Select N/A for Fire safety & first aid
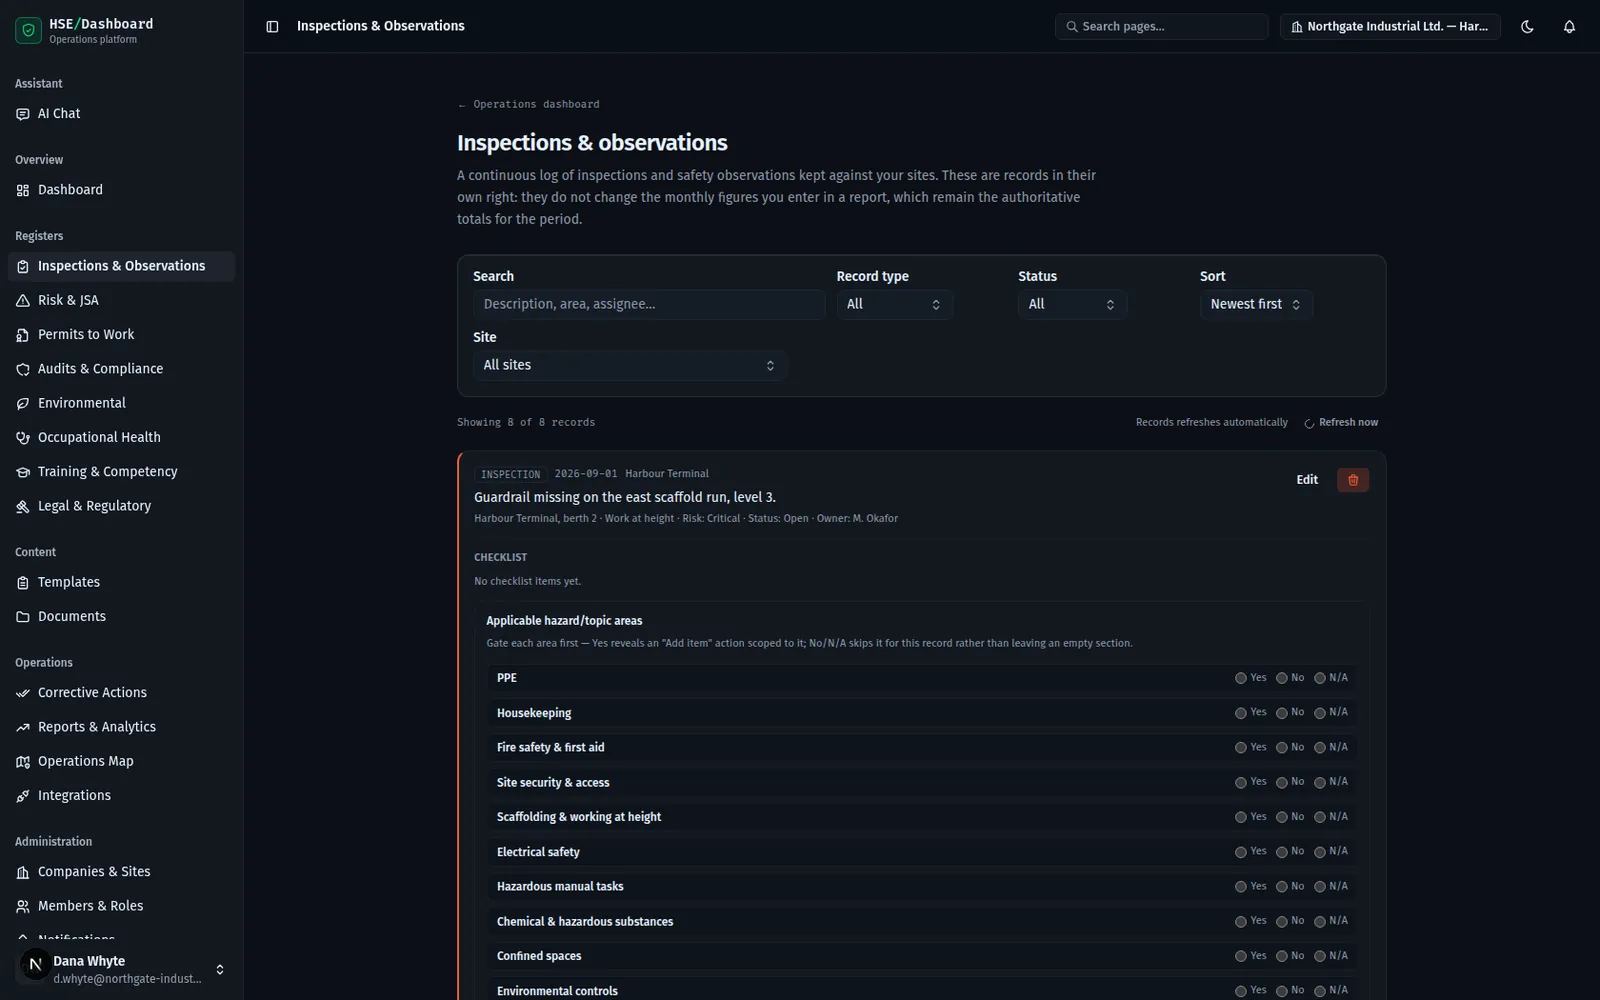Image resolution: width=1600 pixels, height=1000 pixels. pyautogui.click(x=1320, y=748)
